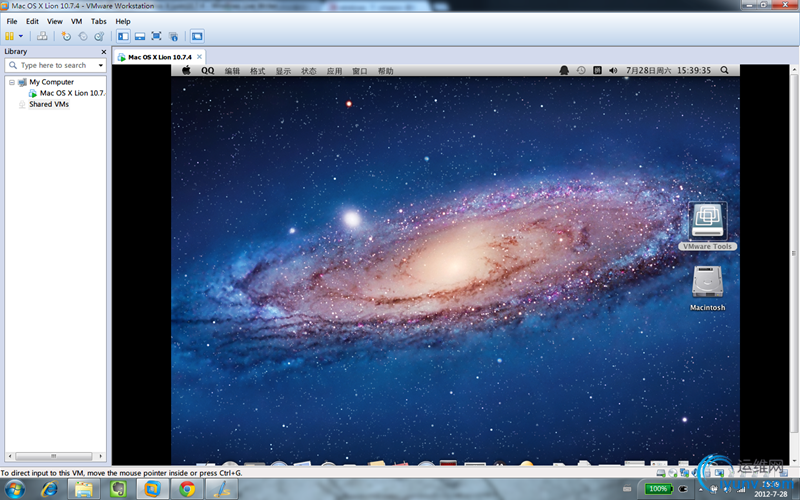Open the input method menu icon

click(597, 70)
